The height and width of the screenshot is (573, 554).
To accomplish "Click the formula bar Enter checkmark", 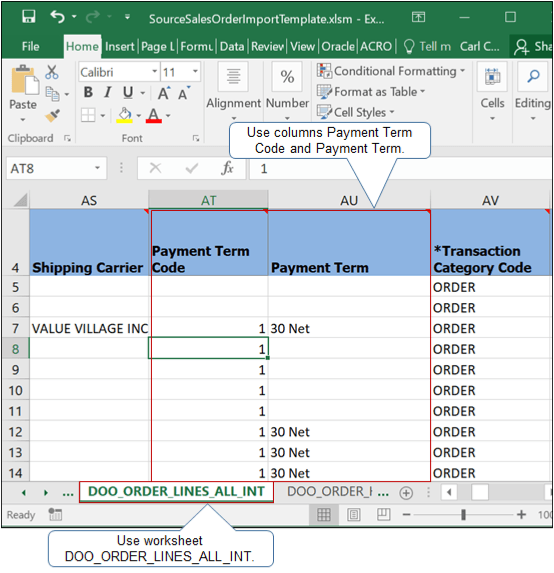I will [x=191, y=168].
